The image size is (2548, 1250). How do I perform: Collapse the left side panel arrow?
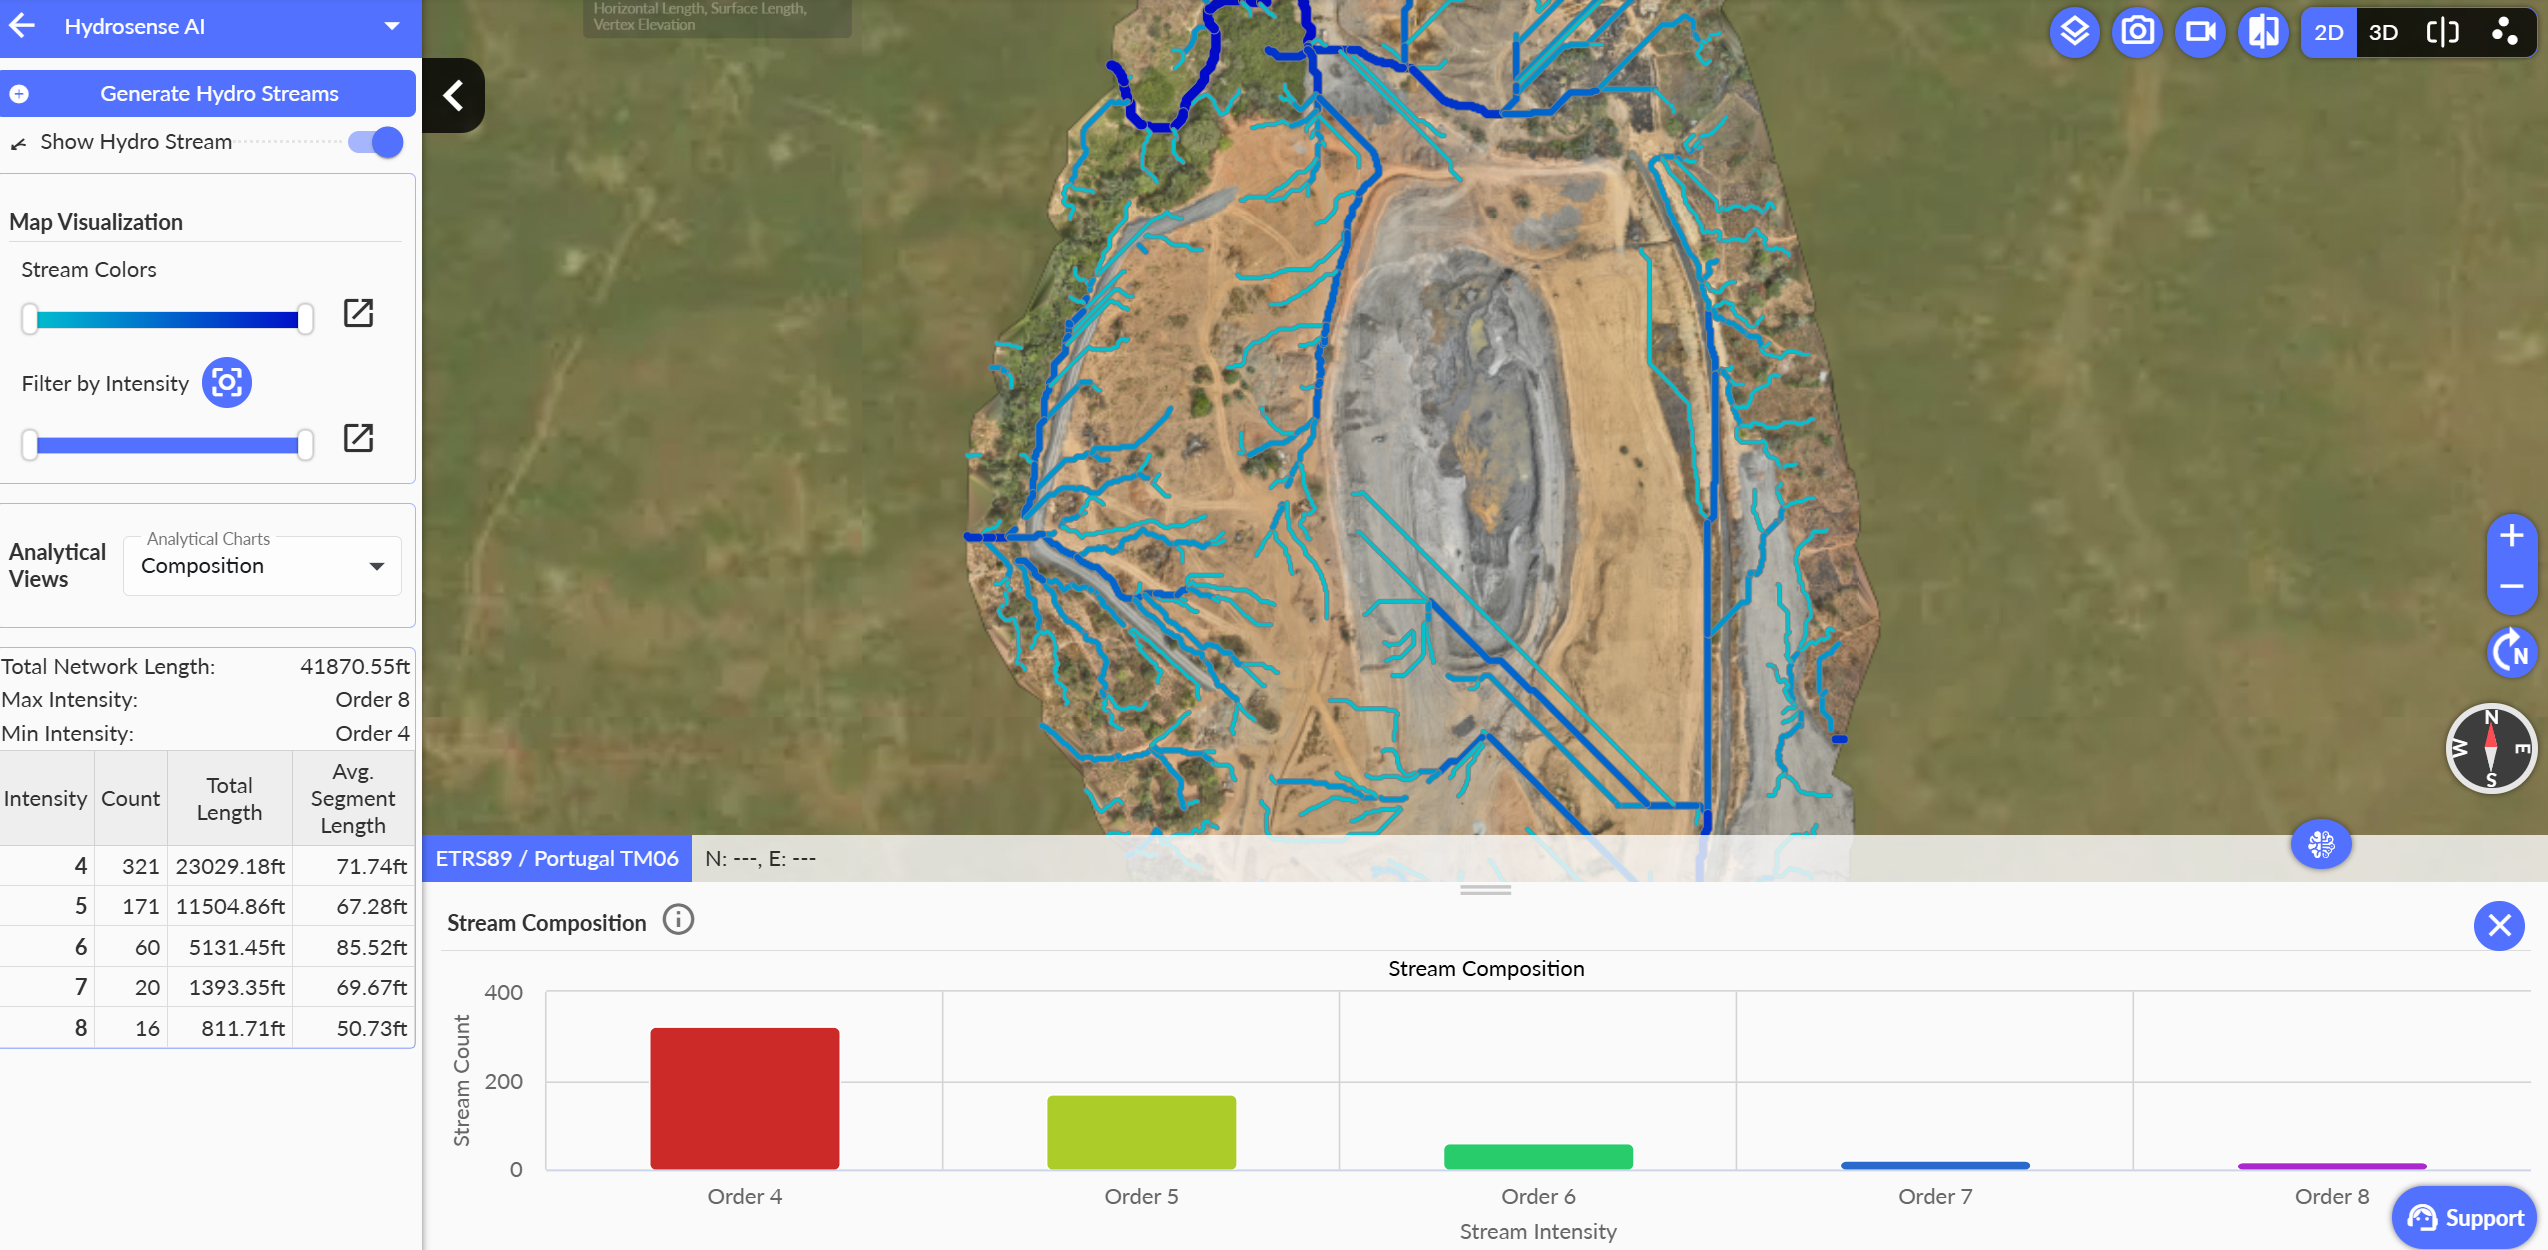tap(453, 96)
